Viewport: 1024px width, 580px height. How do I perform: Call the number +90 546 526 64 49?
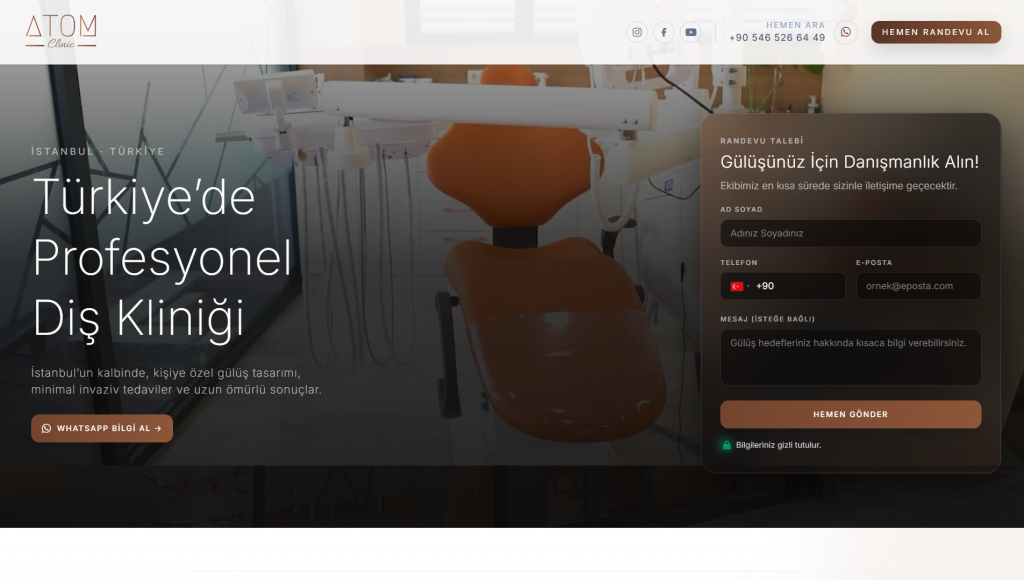pos(777,38)
